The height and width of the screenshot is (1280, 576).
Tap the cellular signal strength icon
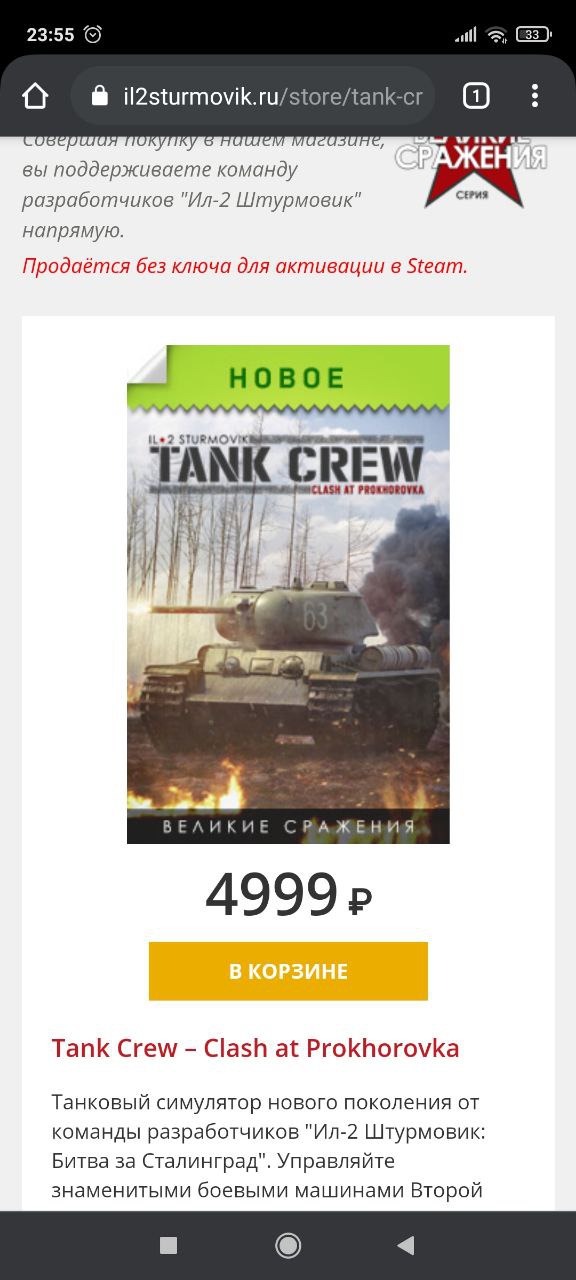pos(466,34)
